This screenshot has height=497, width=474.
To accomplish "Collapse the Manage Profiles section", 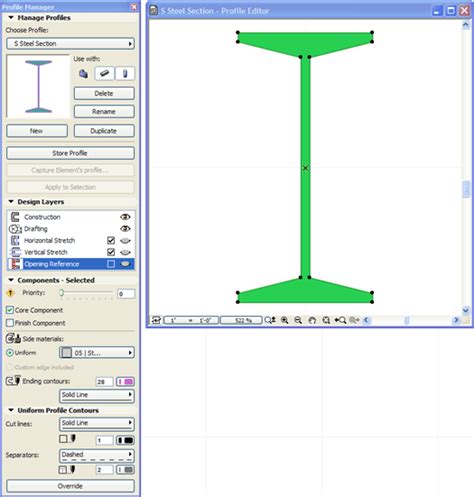I will coord(11,18).
